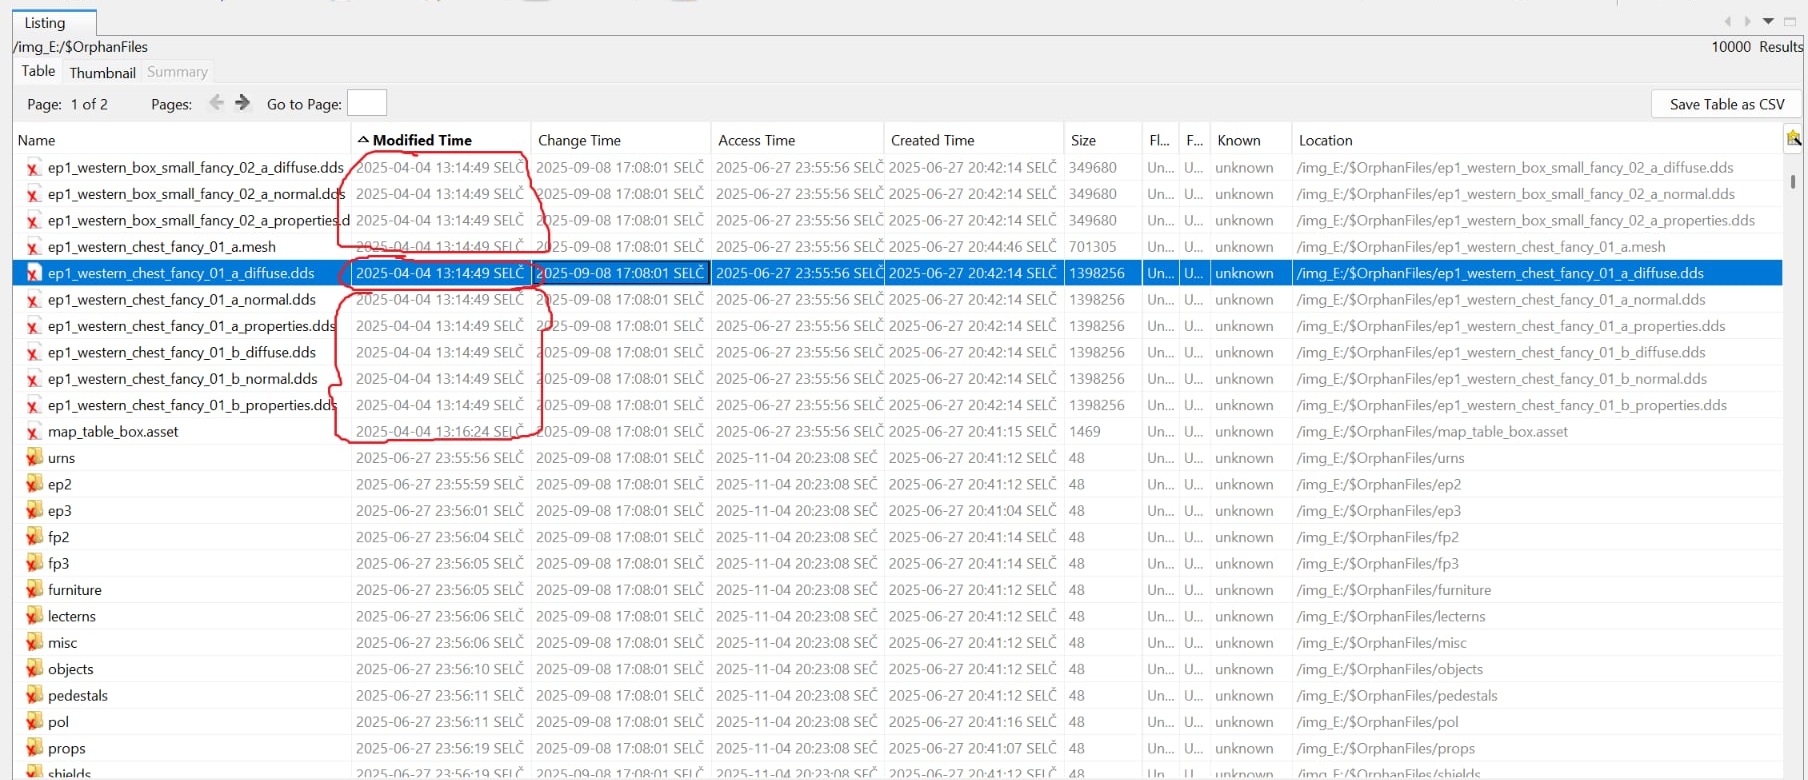Click the deleted-file icon of ep1_western_box_small_fancy_02_a_diffuse.dds
Screen dimensions: 1808x780
coord(33,168)
